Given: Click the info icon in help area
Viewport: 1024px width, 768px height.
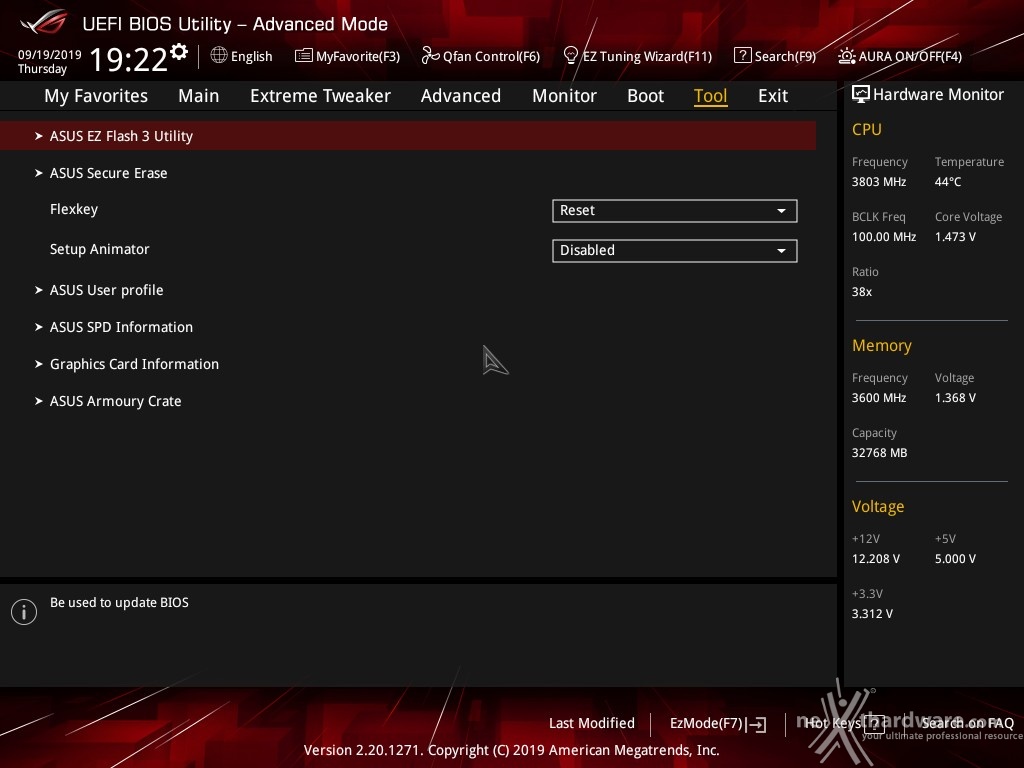Looking at the screenshot, I should pyautogui.click(x=24, y=612).
